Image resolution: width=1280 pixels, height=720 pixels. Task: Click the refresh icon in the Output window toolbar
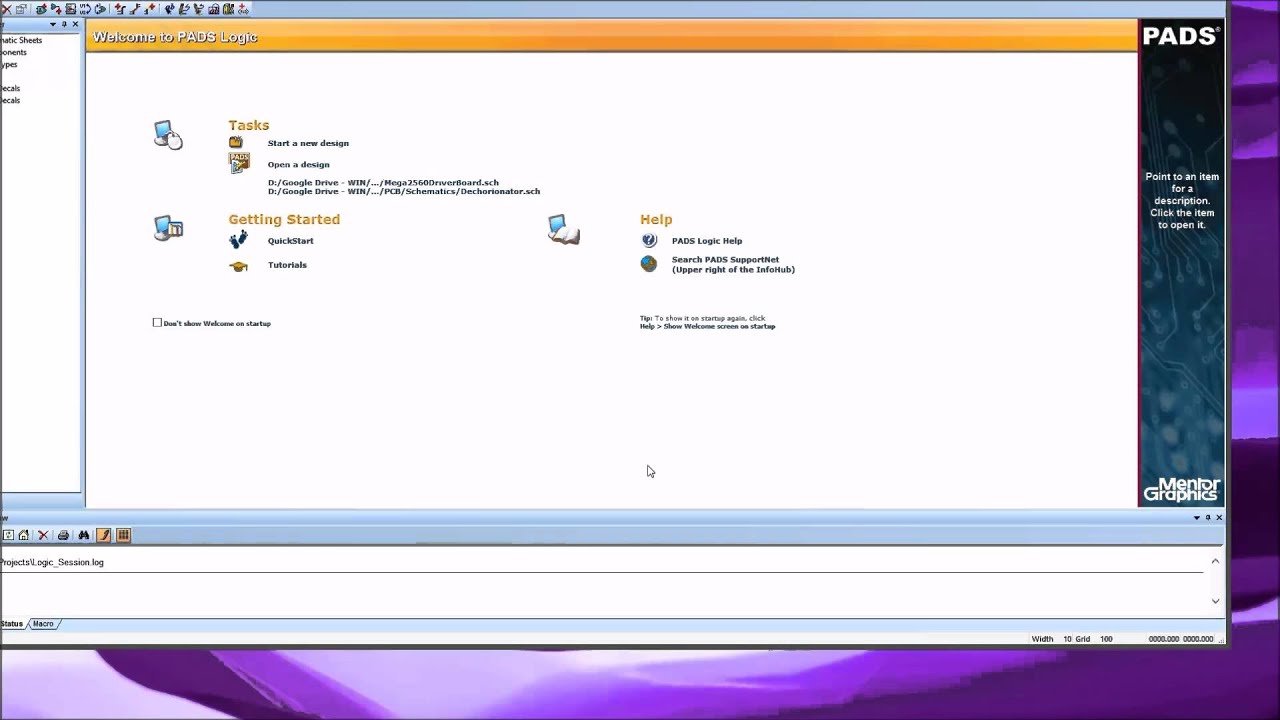coord(8,535)
